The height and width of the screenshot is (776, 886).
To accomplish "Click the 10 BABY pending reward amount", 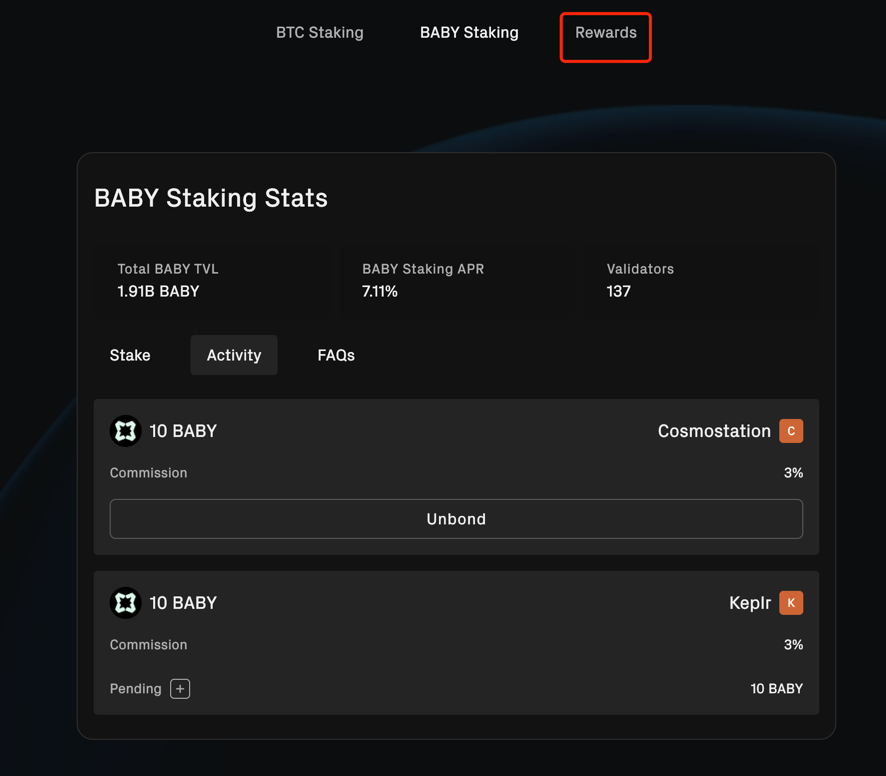I will tap(777, 688).
